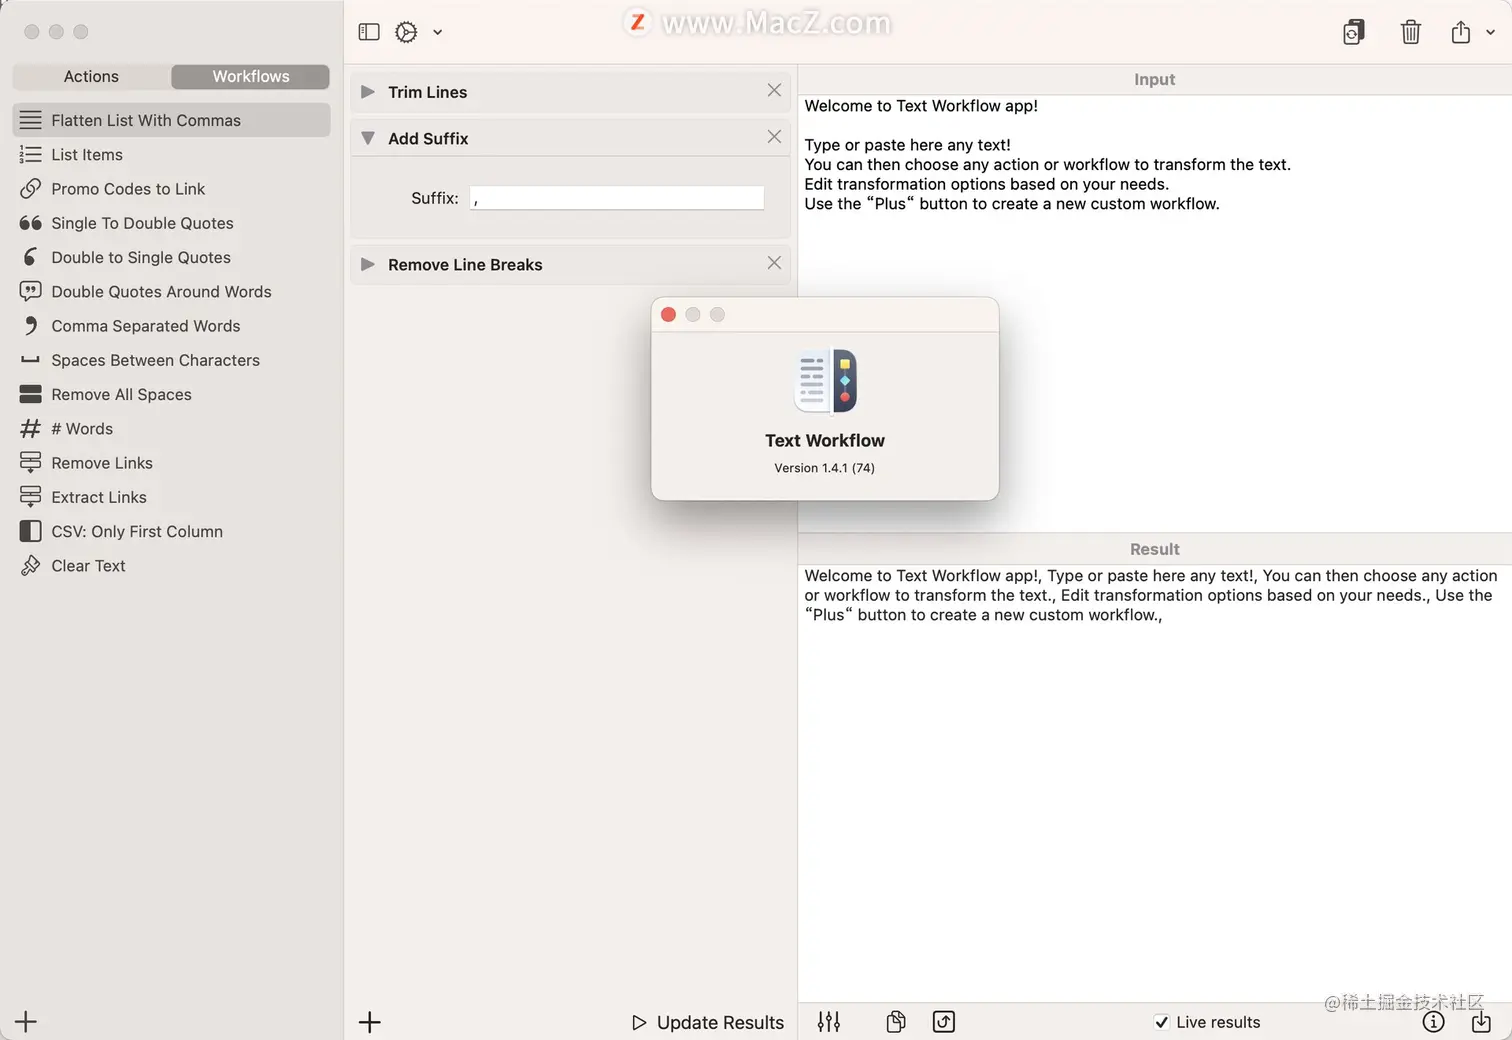Expand the Remove Line Breaks step
This screenshot has height=1040, width=1512.
[x=368, y=264]
